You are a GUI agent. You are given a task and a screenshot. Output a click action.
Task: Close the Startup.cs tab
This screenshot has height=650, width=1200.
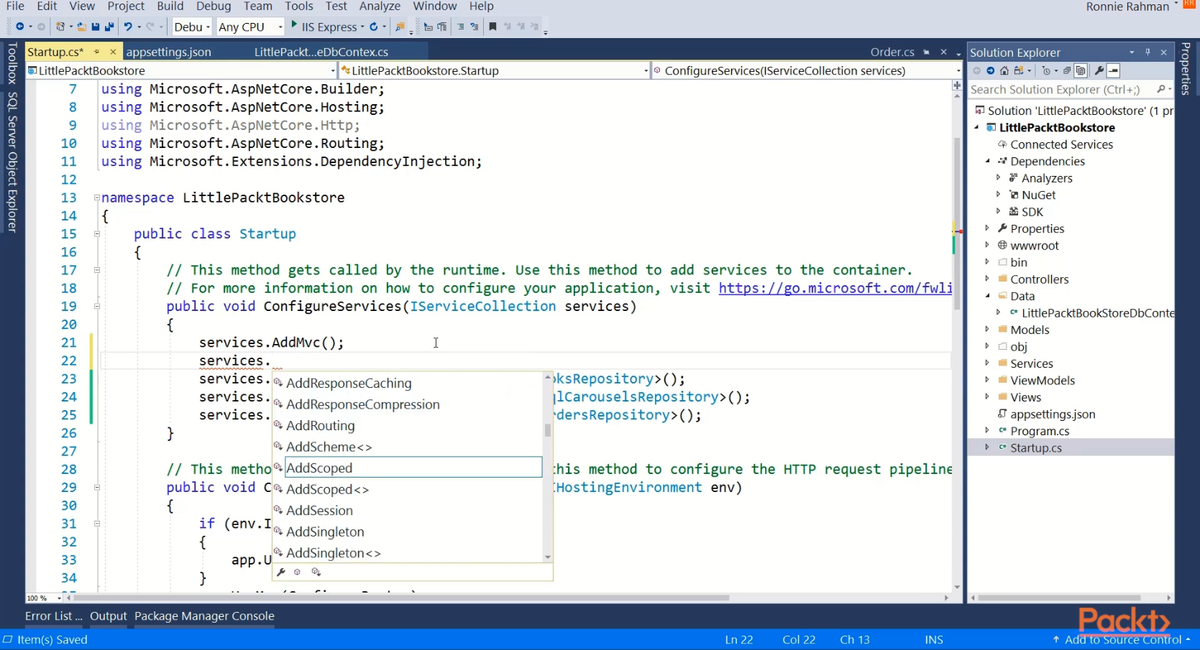113,52
